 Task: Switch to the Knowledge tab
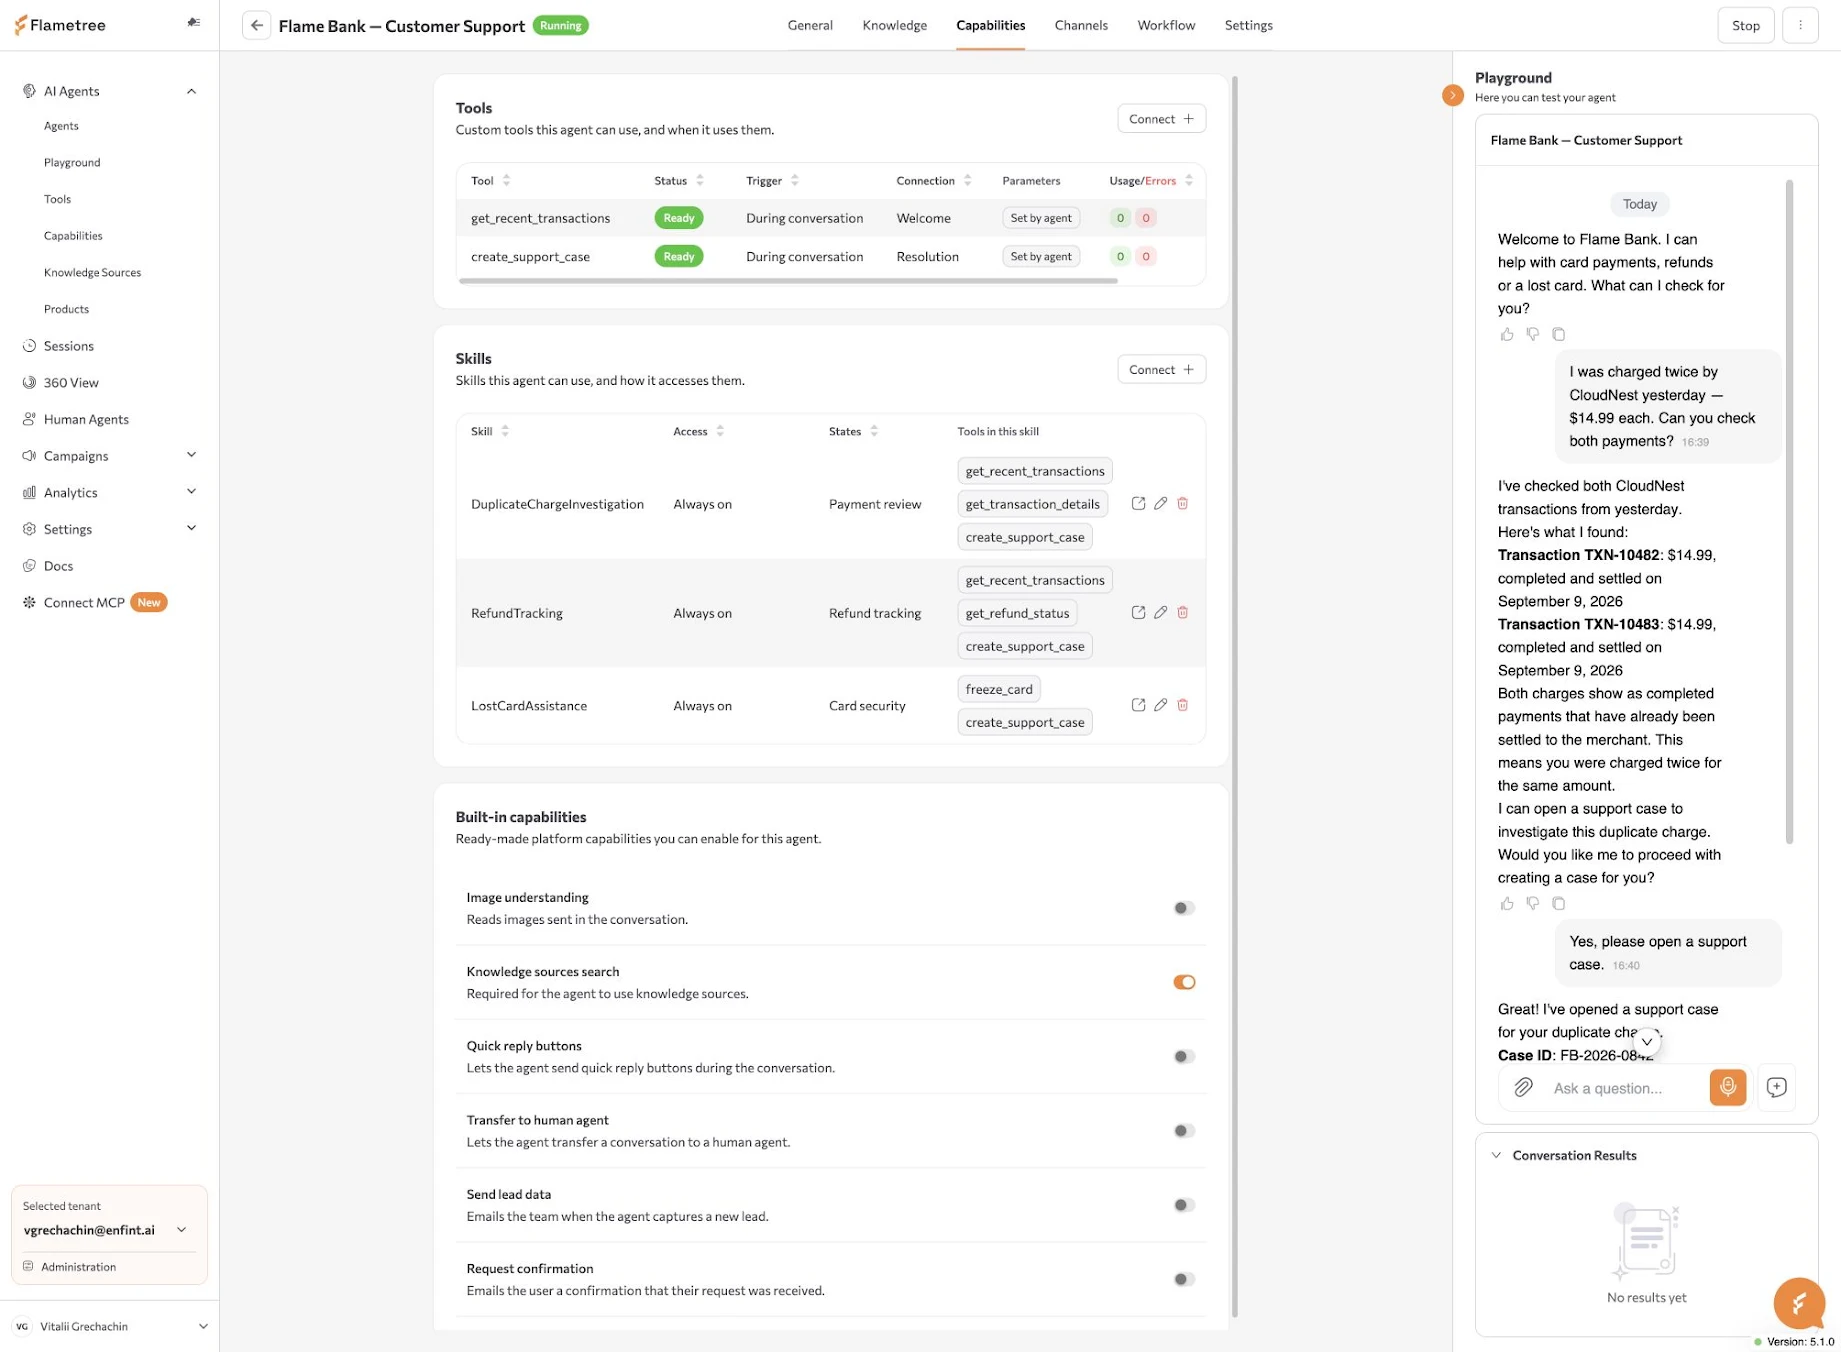pyautogui.click(x=894, y=25)
